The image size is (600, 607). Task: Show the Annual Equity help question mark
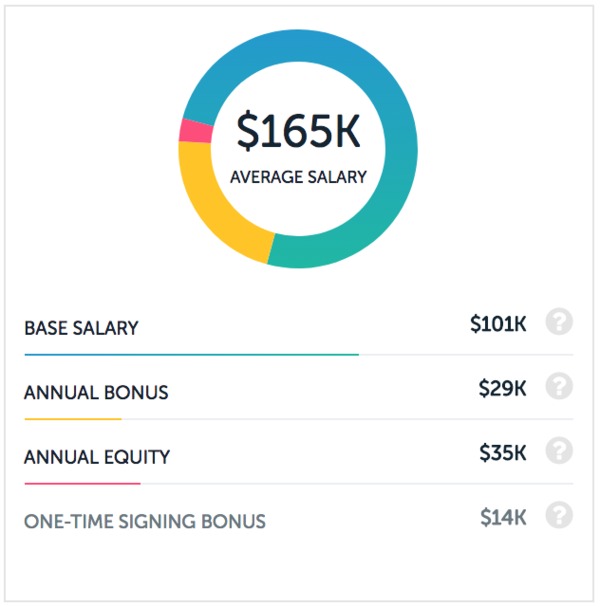pyautogui.click(x=559, y=450)
